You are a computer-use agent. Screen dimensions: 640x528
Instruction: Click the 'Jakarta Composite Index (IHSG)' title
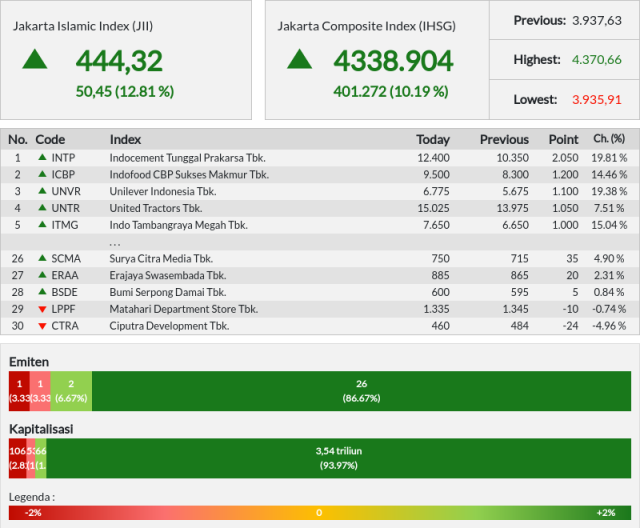367,26
